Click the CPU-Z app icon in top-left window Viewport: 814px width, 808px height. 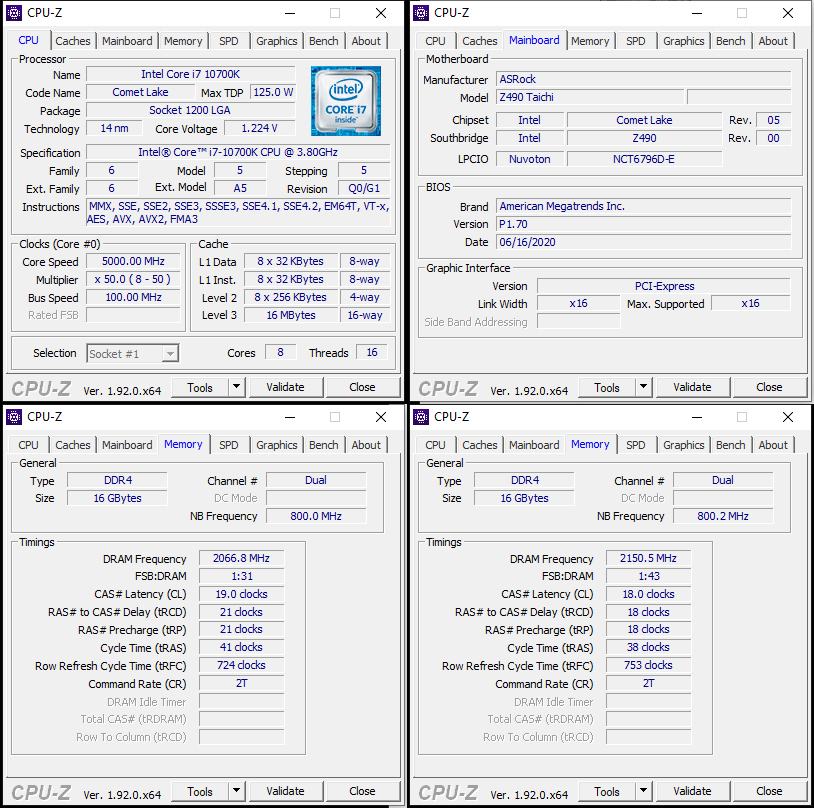(14, 13)
